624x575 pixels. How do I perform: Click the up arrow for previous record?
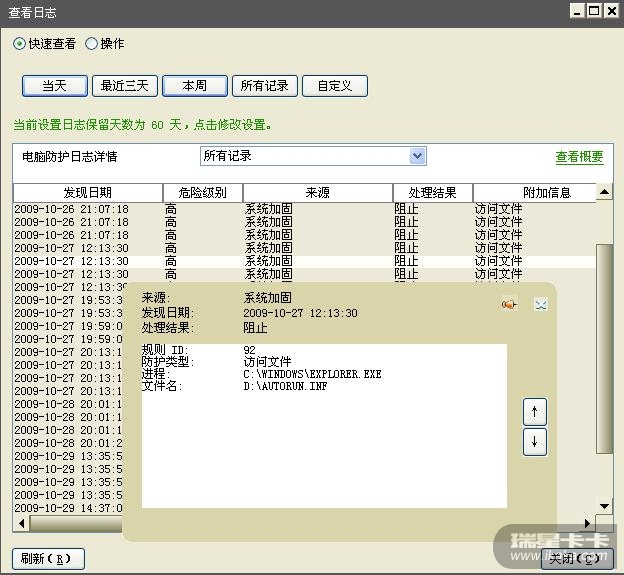click(535, 411)
